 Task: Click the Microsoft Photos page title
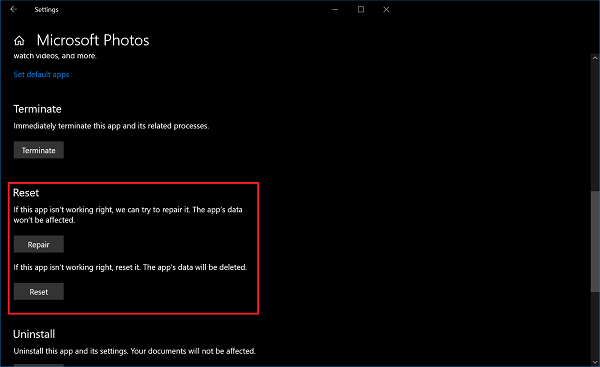click(93, 41)
